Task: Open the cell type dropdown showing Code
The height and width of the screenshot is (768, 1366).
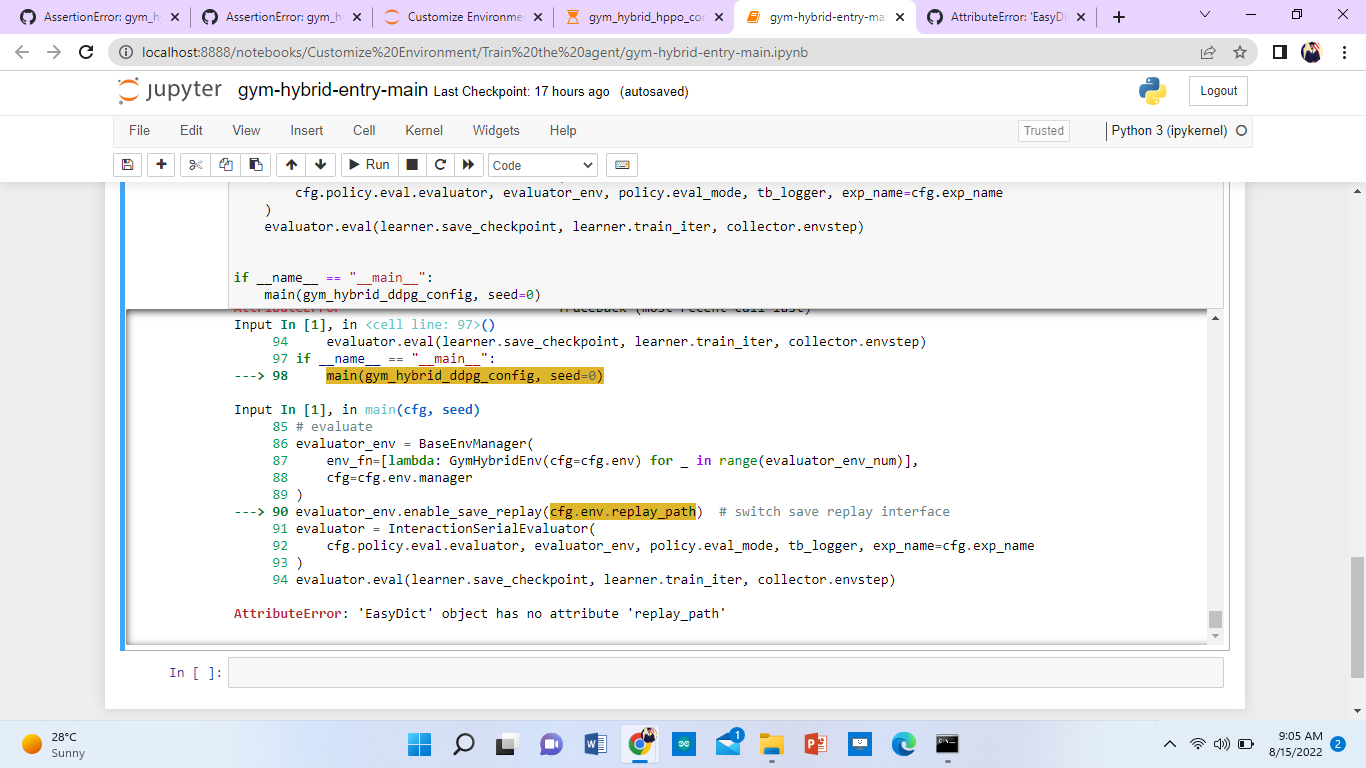Action: [x=542, y=164]
